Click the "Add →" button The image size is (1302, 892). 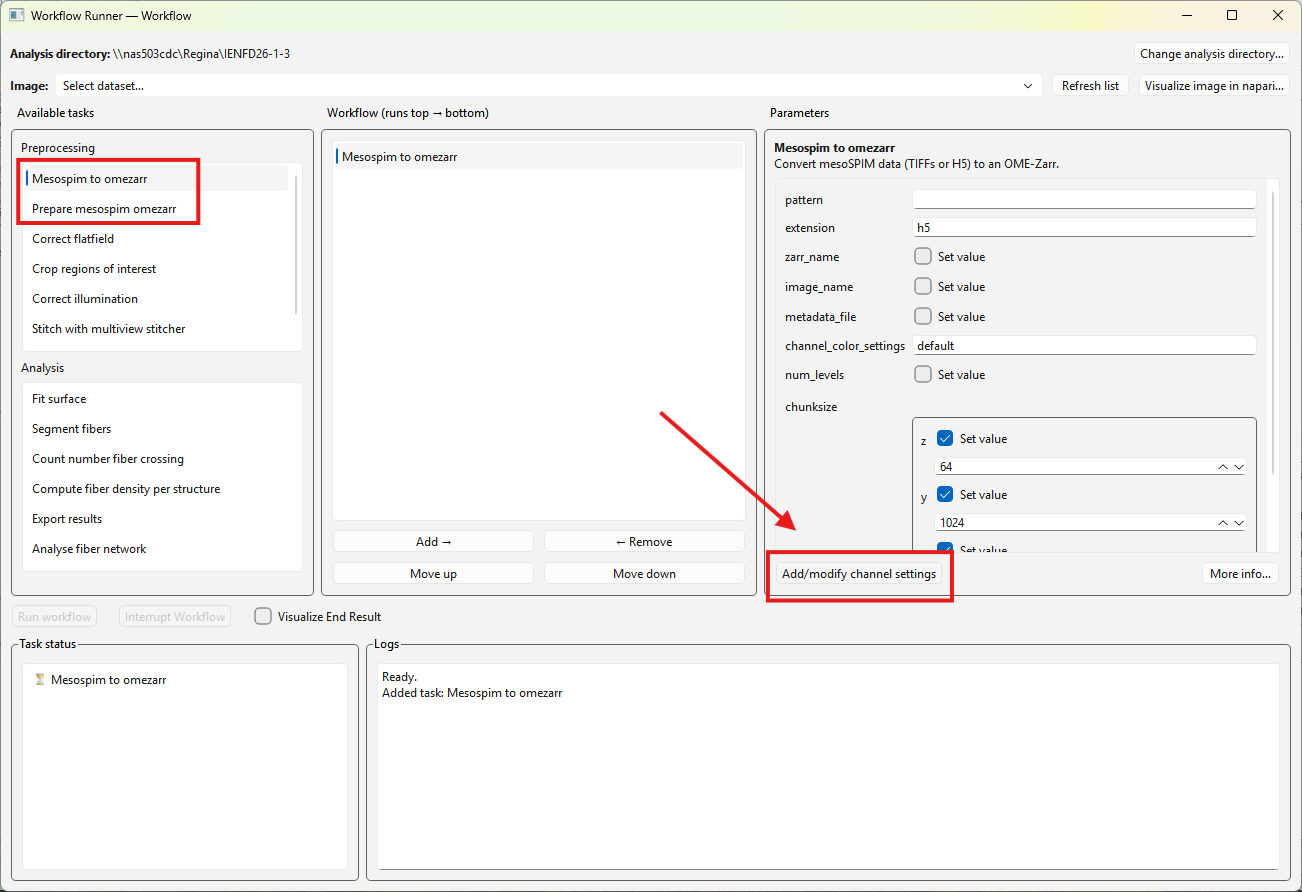[433, 539]
